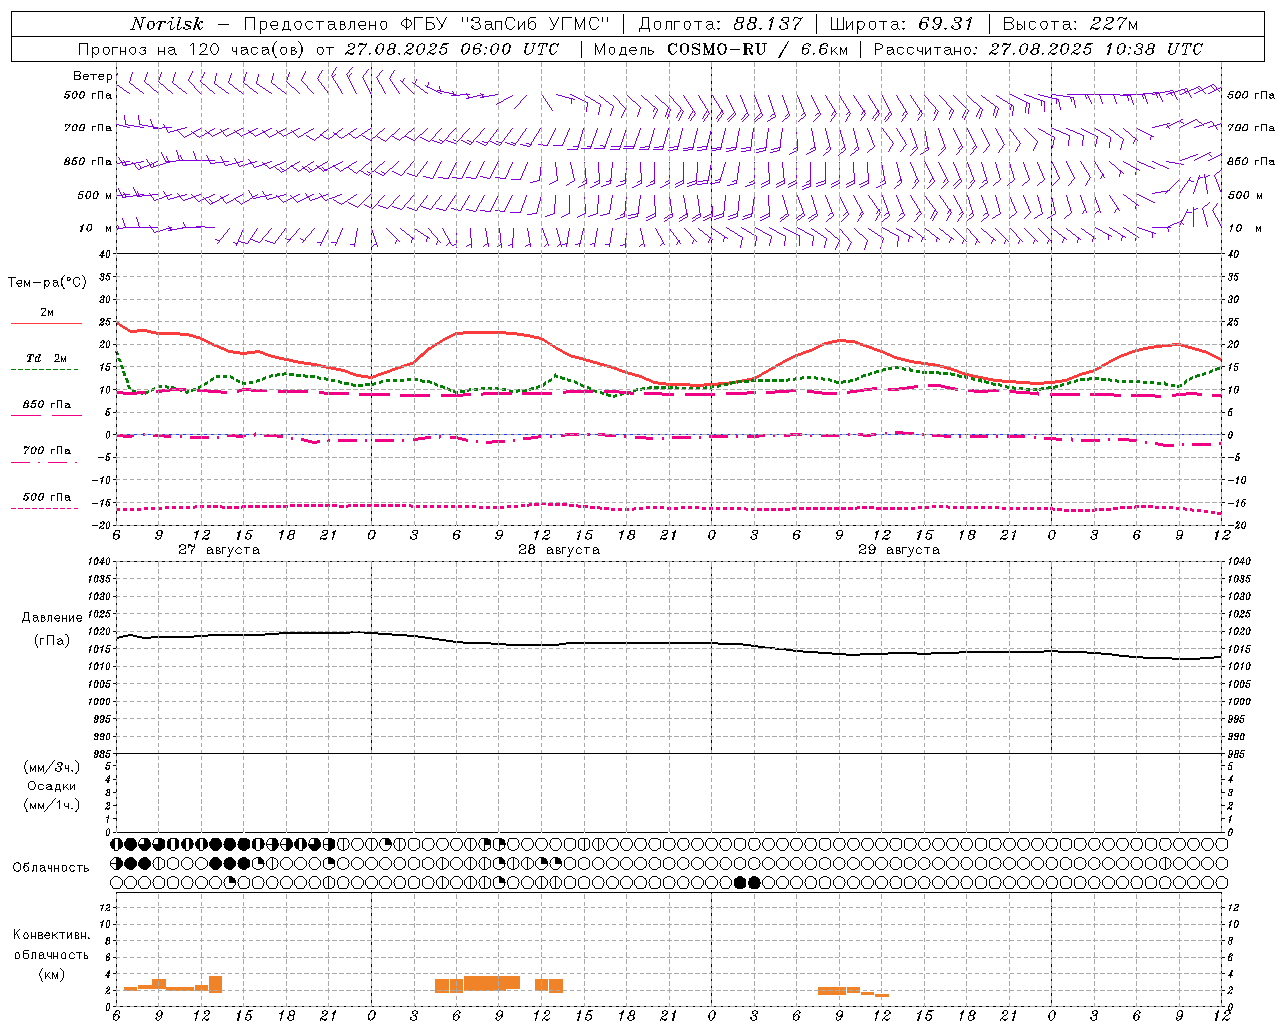Viewport: 1280px width, 1024px height.
Task: Click the 27 августа date label
Action: tap(219, 550)
